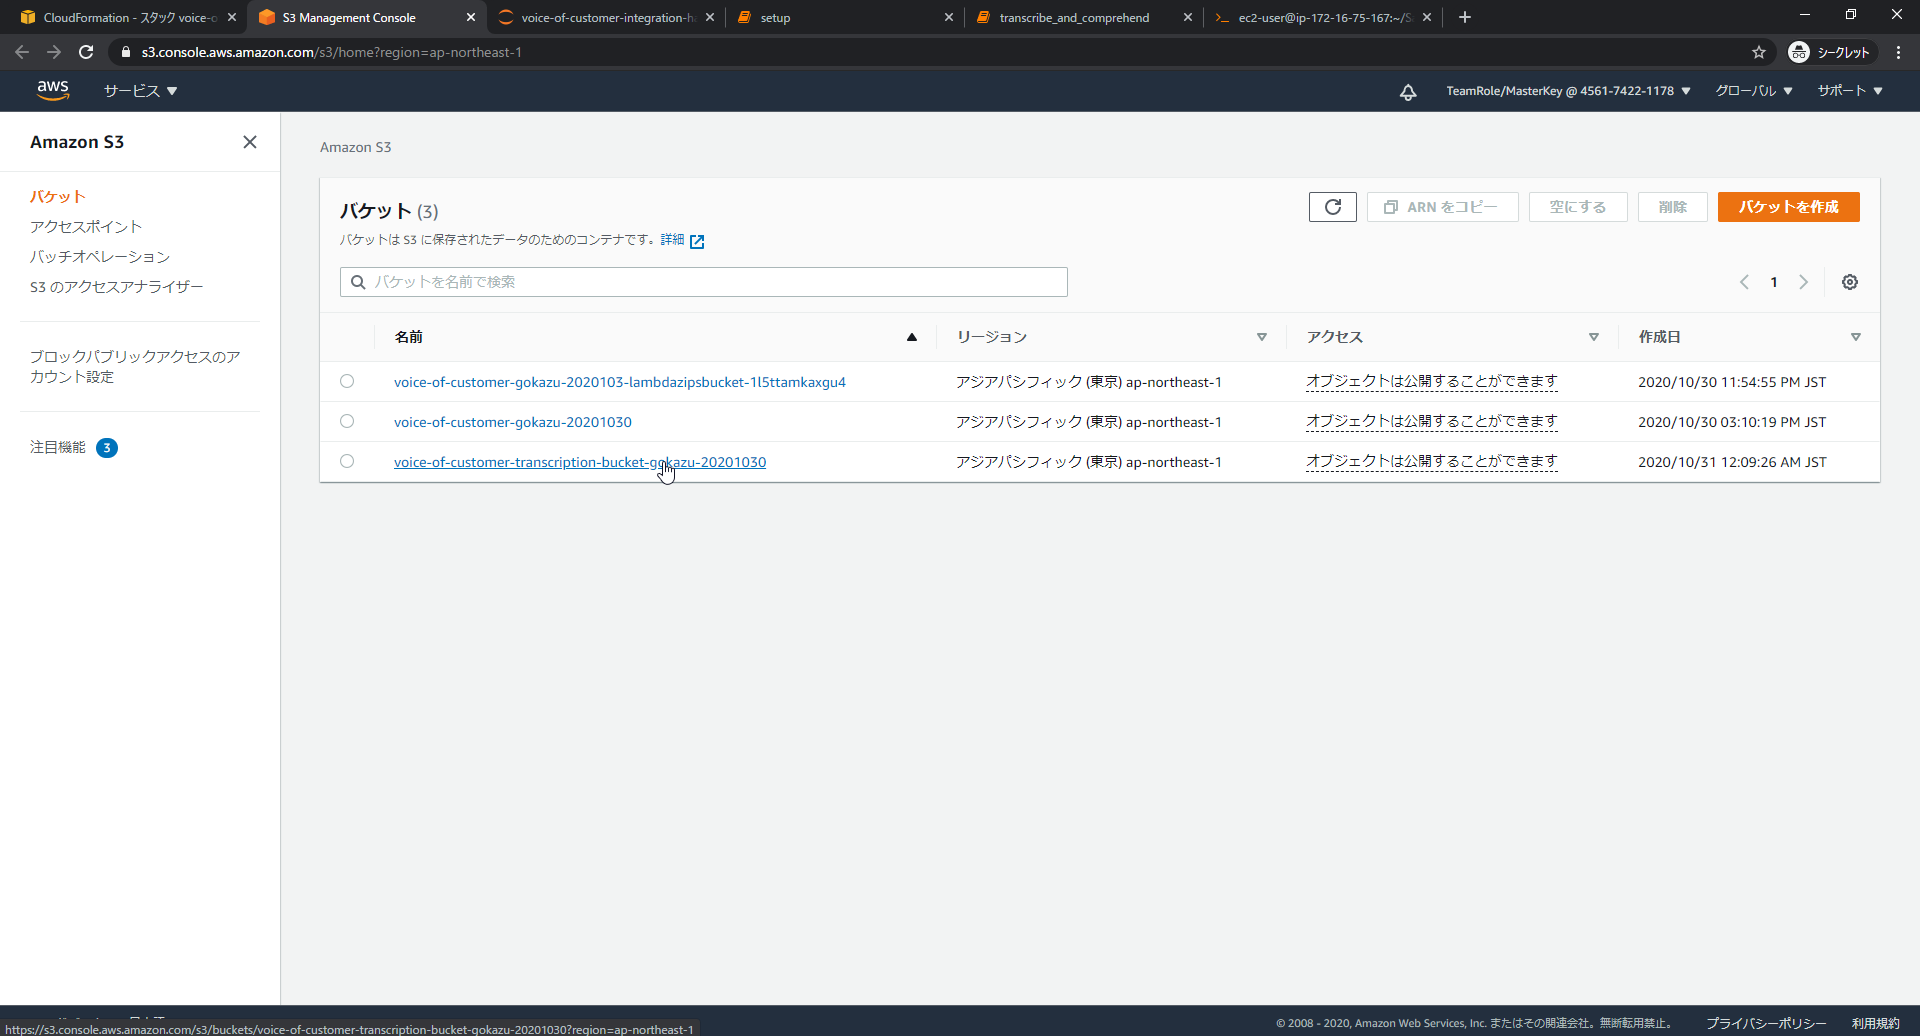Open the サポート dropdown menu
The image size is (1920, 1036).
coord(1850,91)
